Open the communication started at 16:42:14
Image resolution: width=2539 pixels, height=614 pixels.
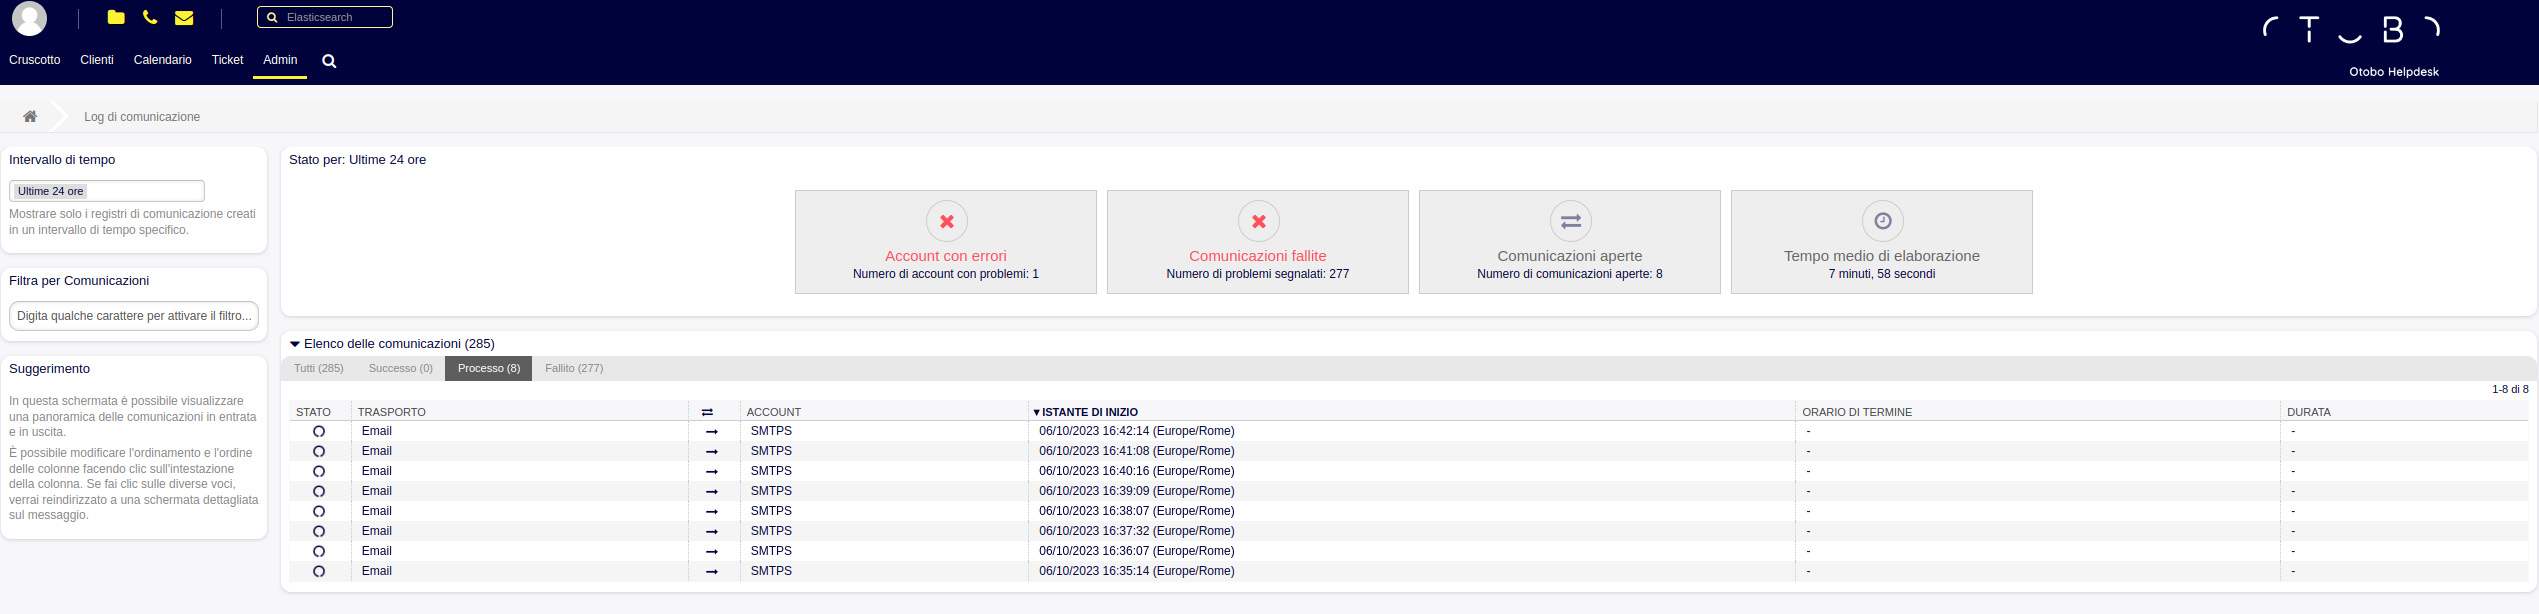pyautogui.click(x=1136, y=431)
